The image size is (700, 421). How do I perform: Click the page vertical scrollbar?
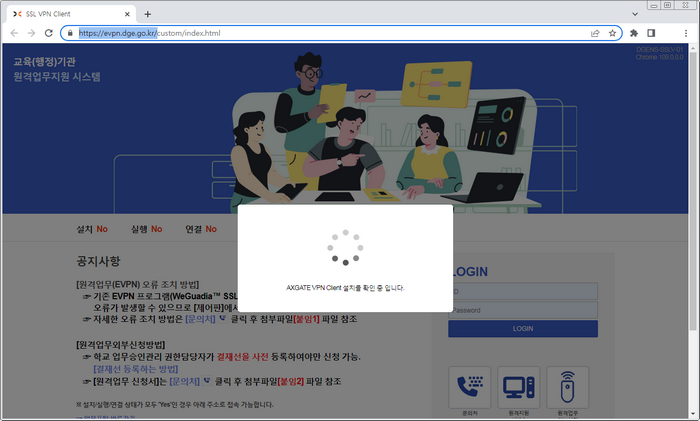[x=693, y=192]
